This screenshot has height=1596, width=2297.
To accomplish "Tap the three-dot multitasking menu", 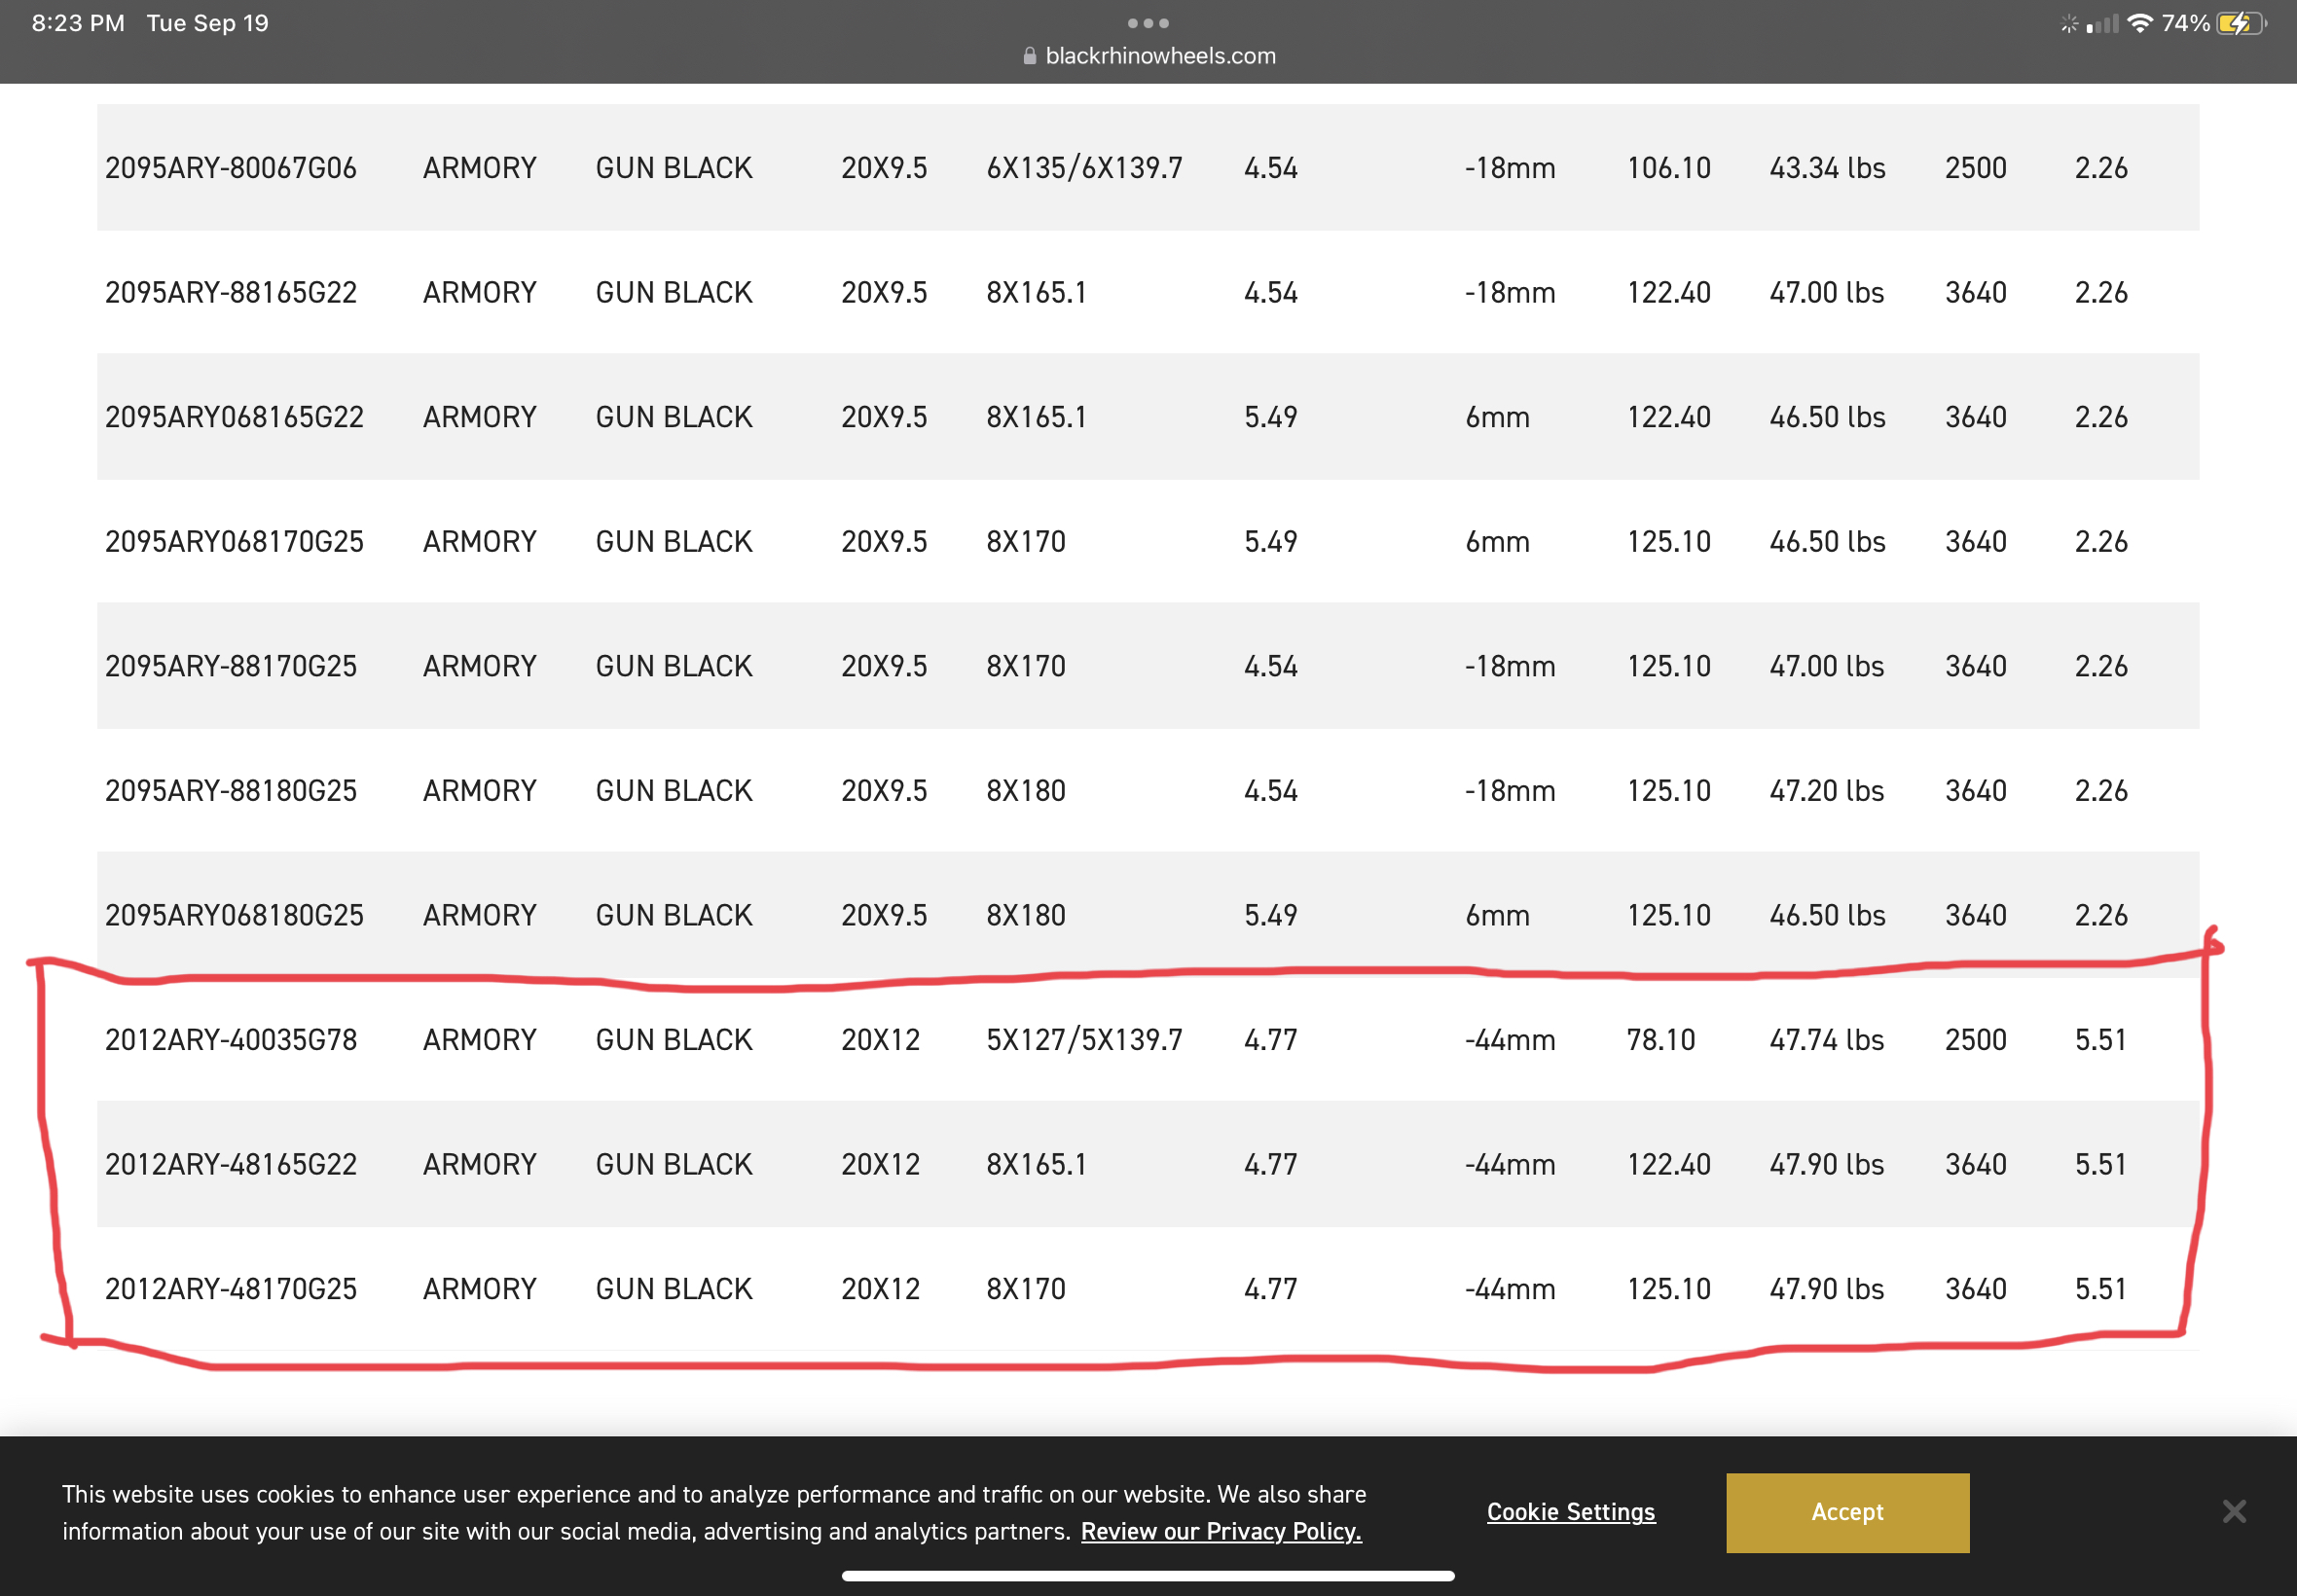I will pos(1148,23).
